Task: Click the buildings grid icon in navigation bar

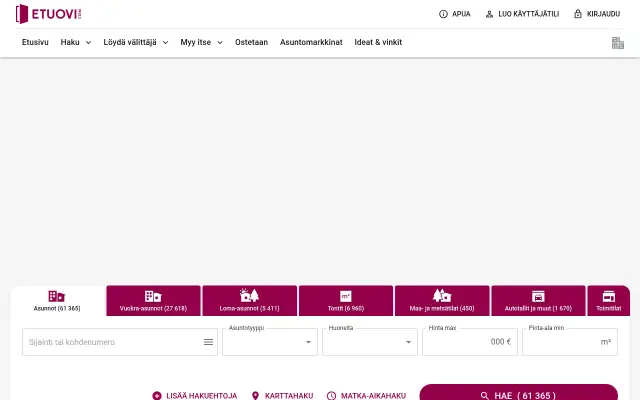Action: click(x=618, y=42)
